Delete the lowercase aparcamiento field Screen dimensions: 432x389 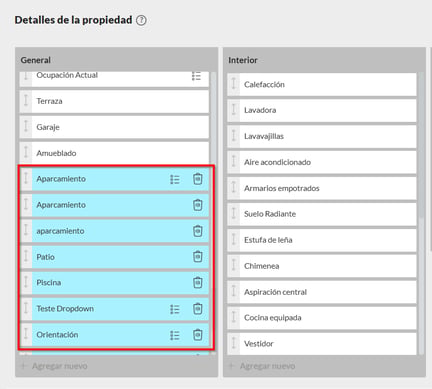[198, 231]
